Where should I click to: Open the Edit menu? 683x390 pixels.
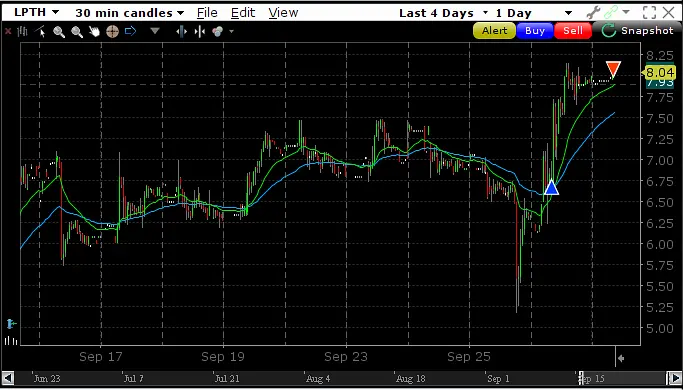tap(243, 13)
